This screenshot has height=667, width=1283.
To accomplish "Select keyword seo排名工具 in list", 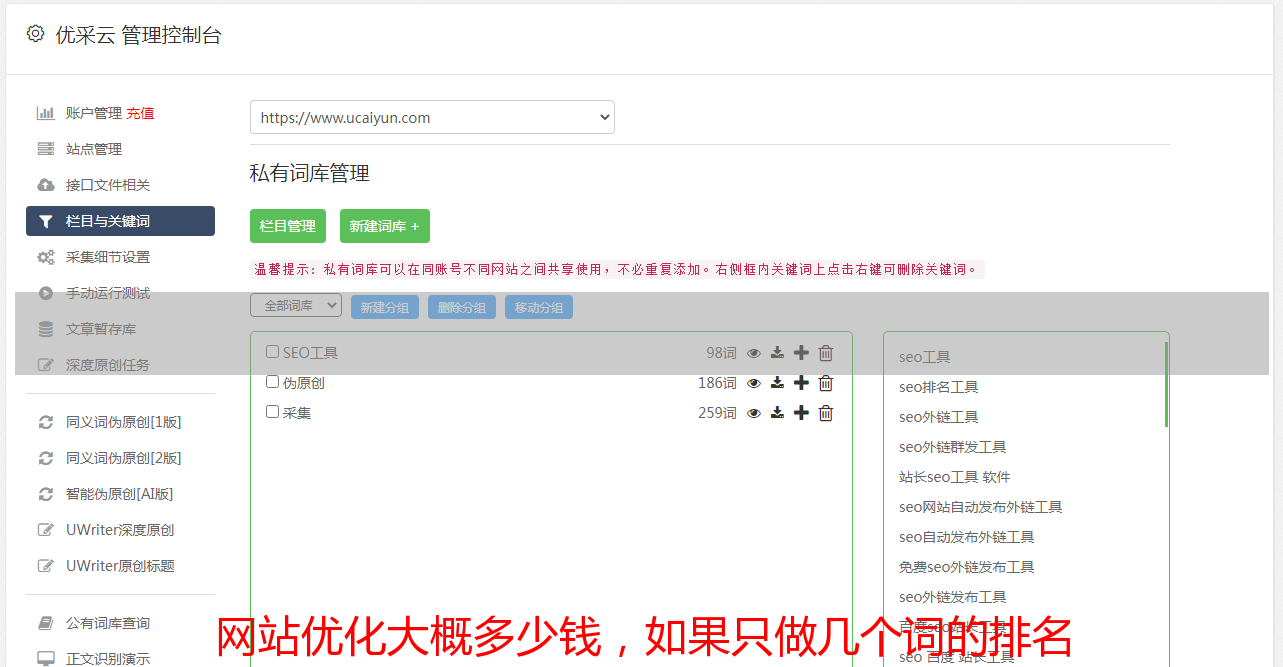I will point(938,387).
